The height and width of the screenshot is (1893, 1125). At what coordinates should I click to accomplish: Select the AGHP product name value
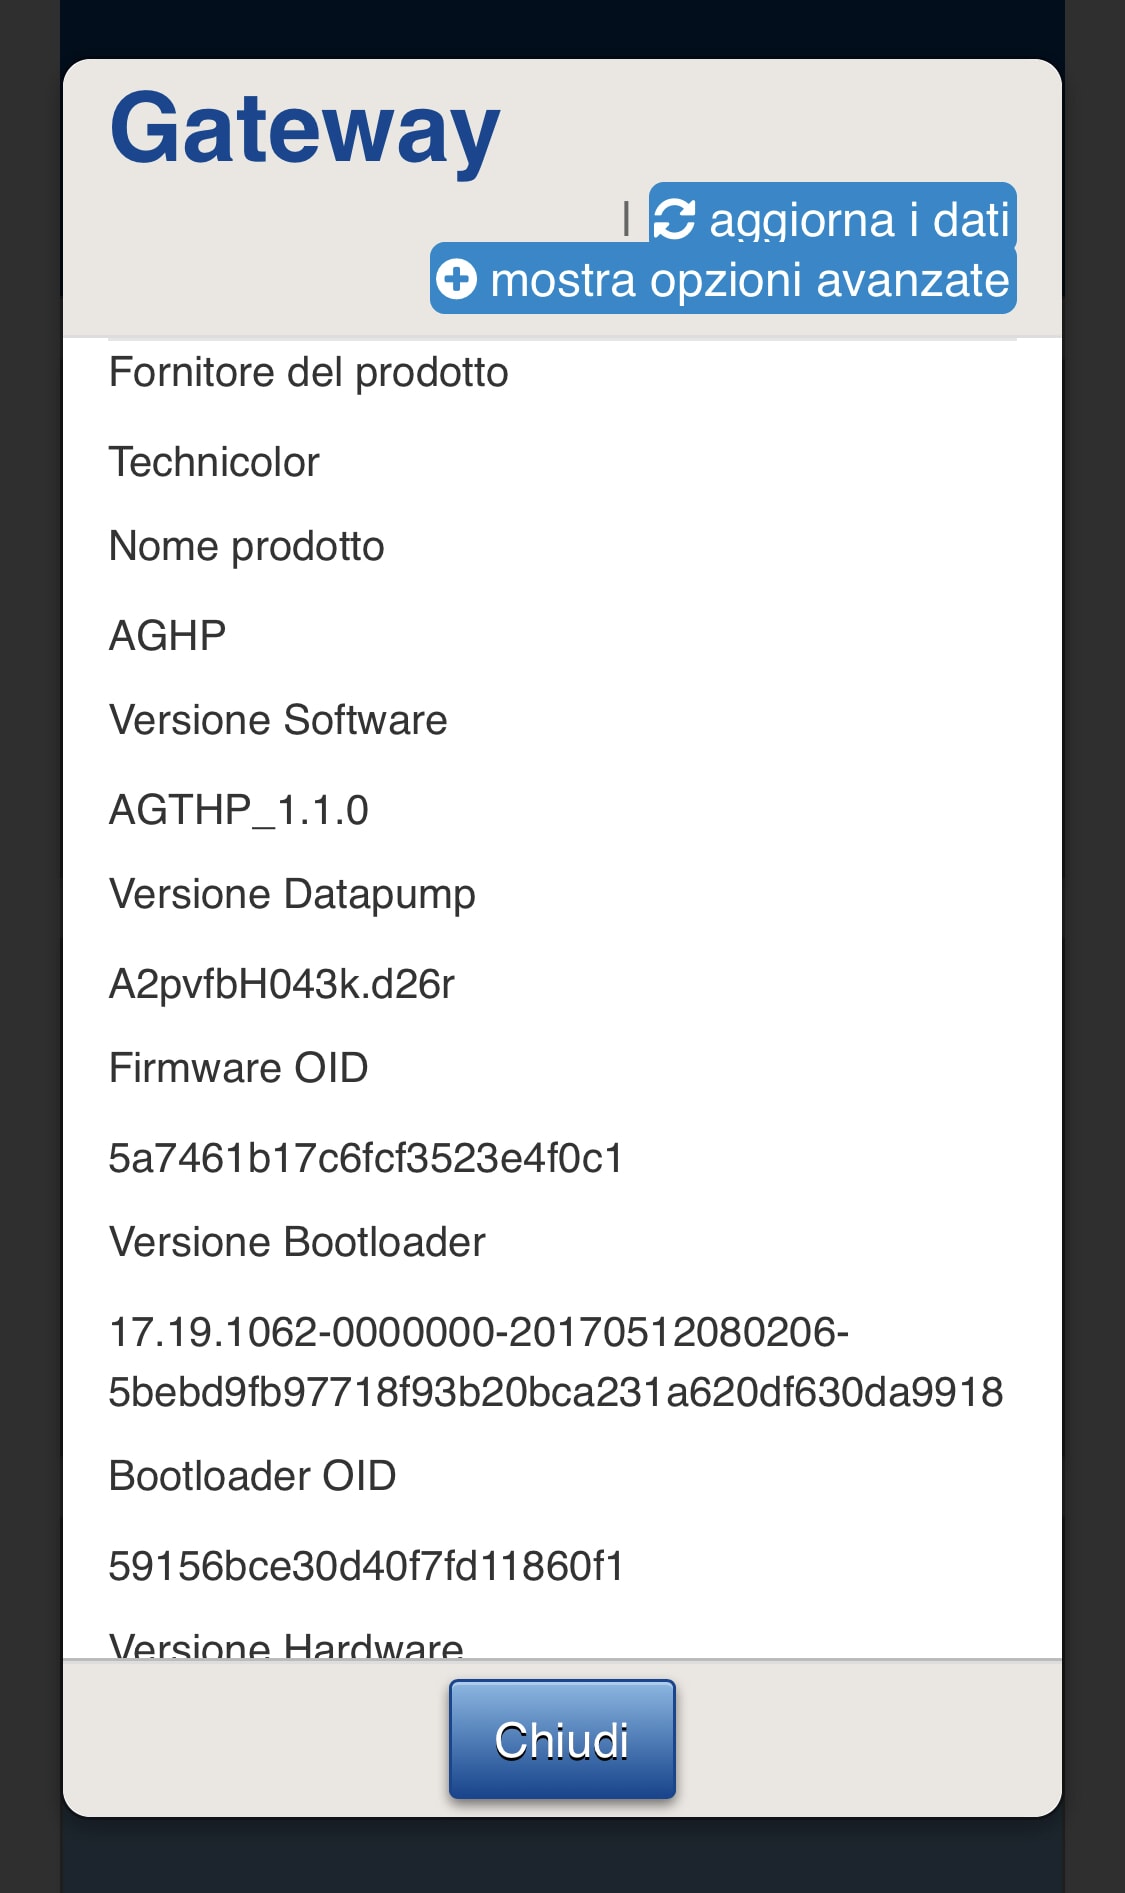(167, 636)
